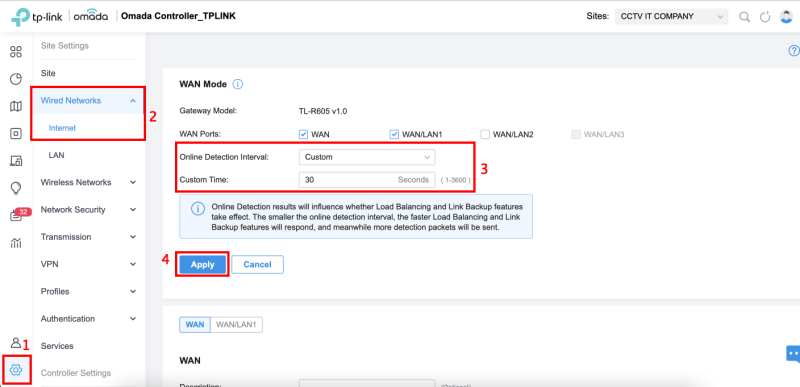Click the tp-link omada logo
The image size is (800, 387).
[59, 16]
